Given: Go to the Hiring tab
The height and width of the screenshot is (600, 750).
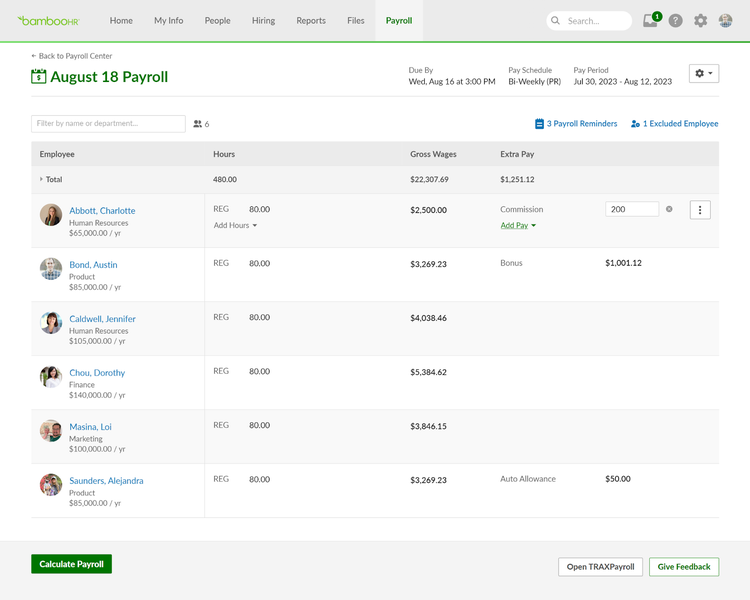Looking at the screenshot, I should (x=264, y=21).
